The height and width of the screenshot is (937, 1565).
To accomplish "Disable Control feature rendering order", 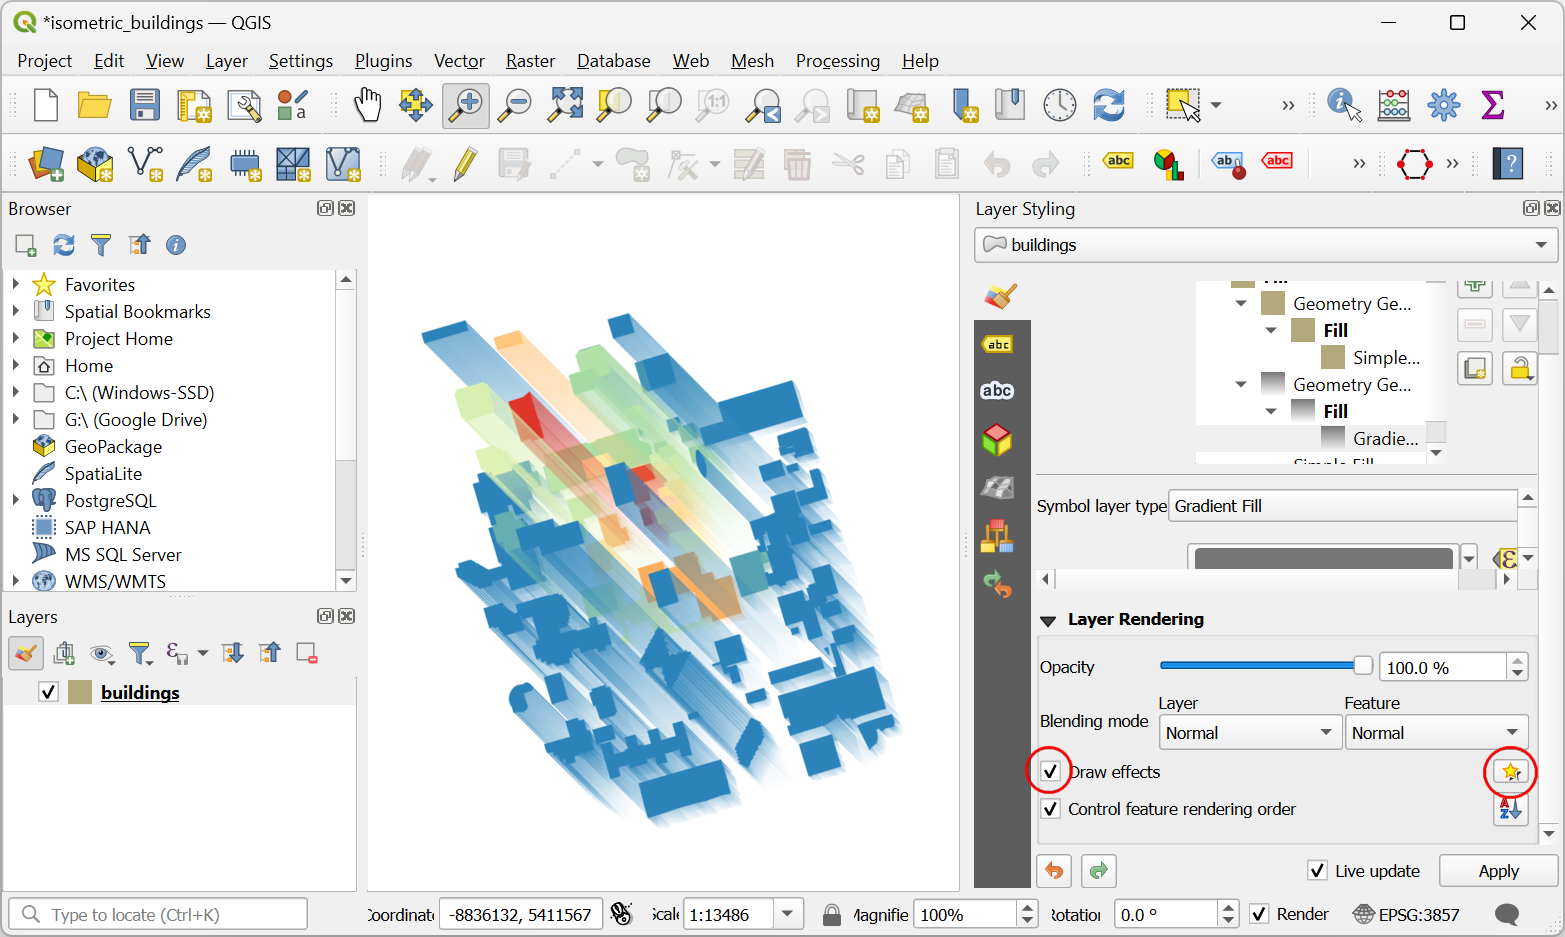I will pyautogui.click(x=1050, y=809).
